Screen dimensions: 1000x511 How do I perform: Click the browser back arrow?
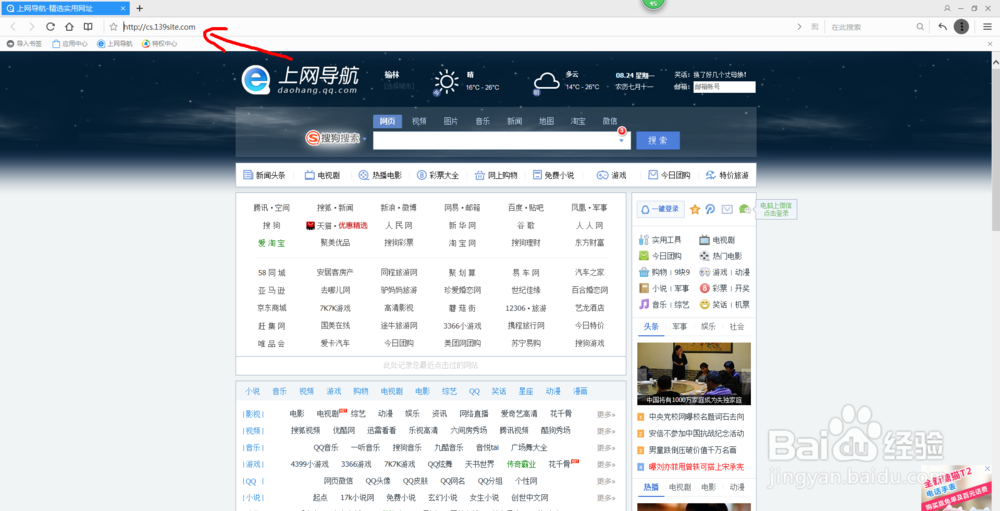(13, 27)
